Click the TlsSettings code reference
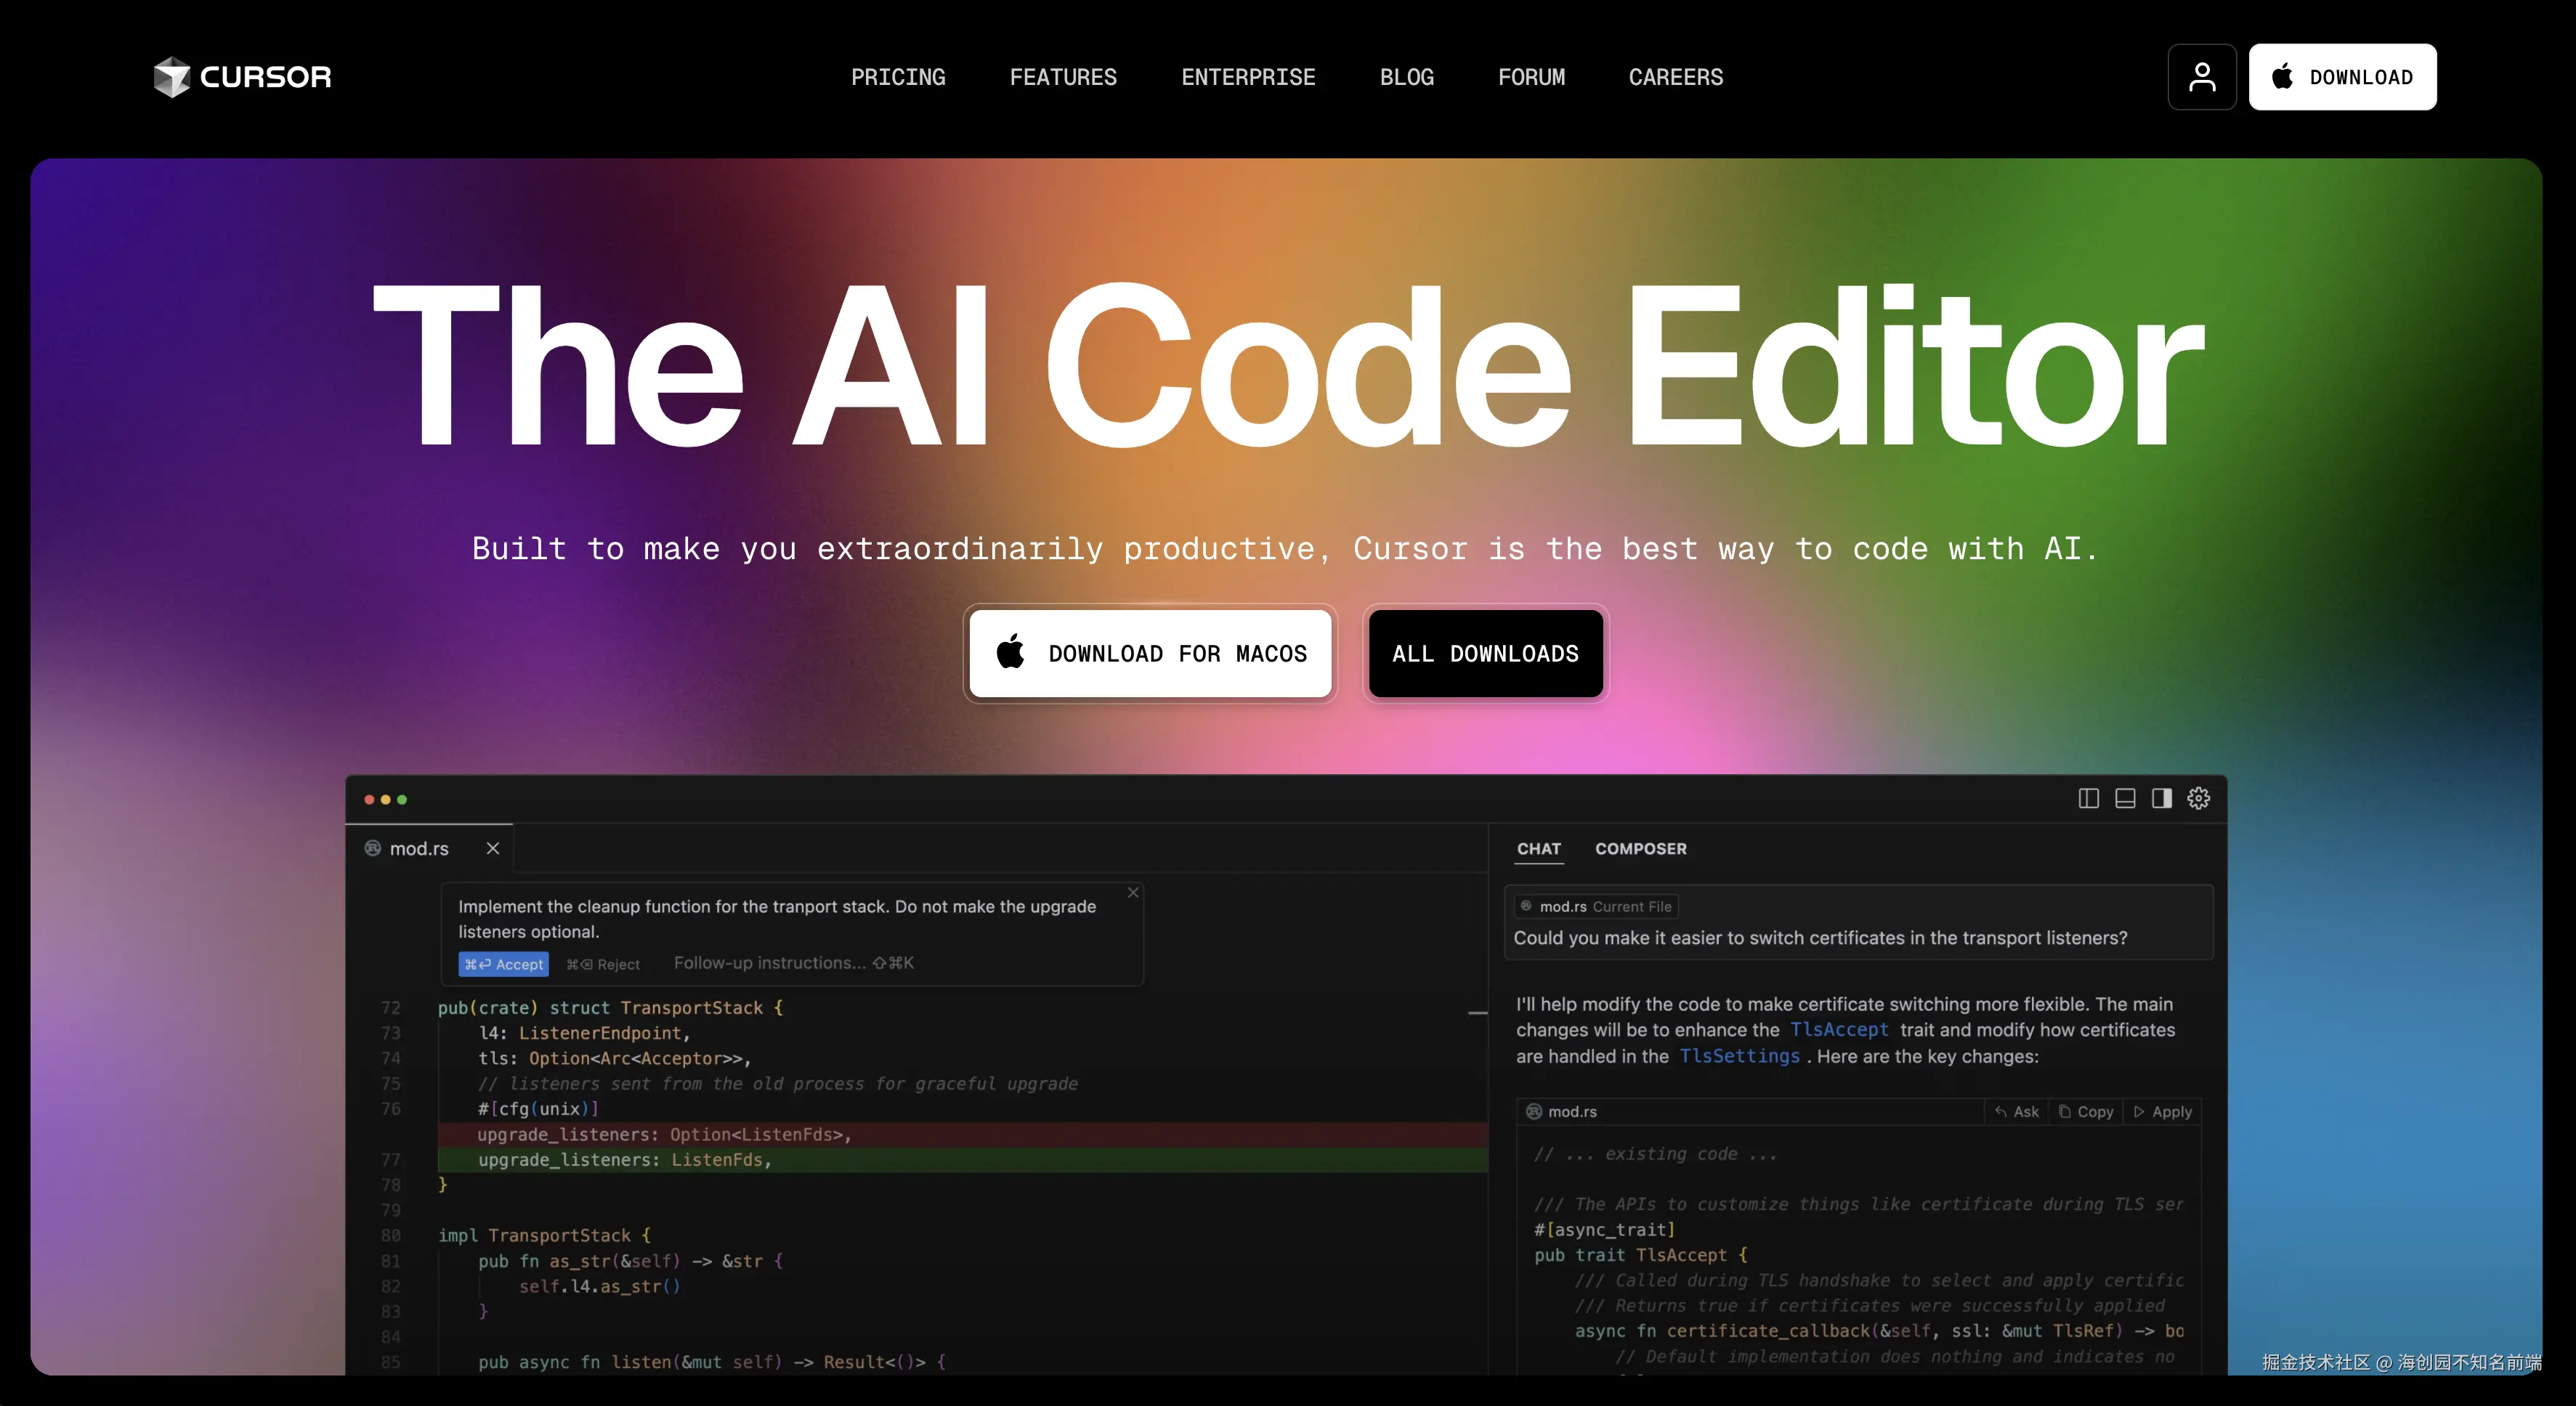 (x=1739, y=1056)
